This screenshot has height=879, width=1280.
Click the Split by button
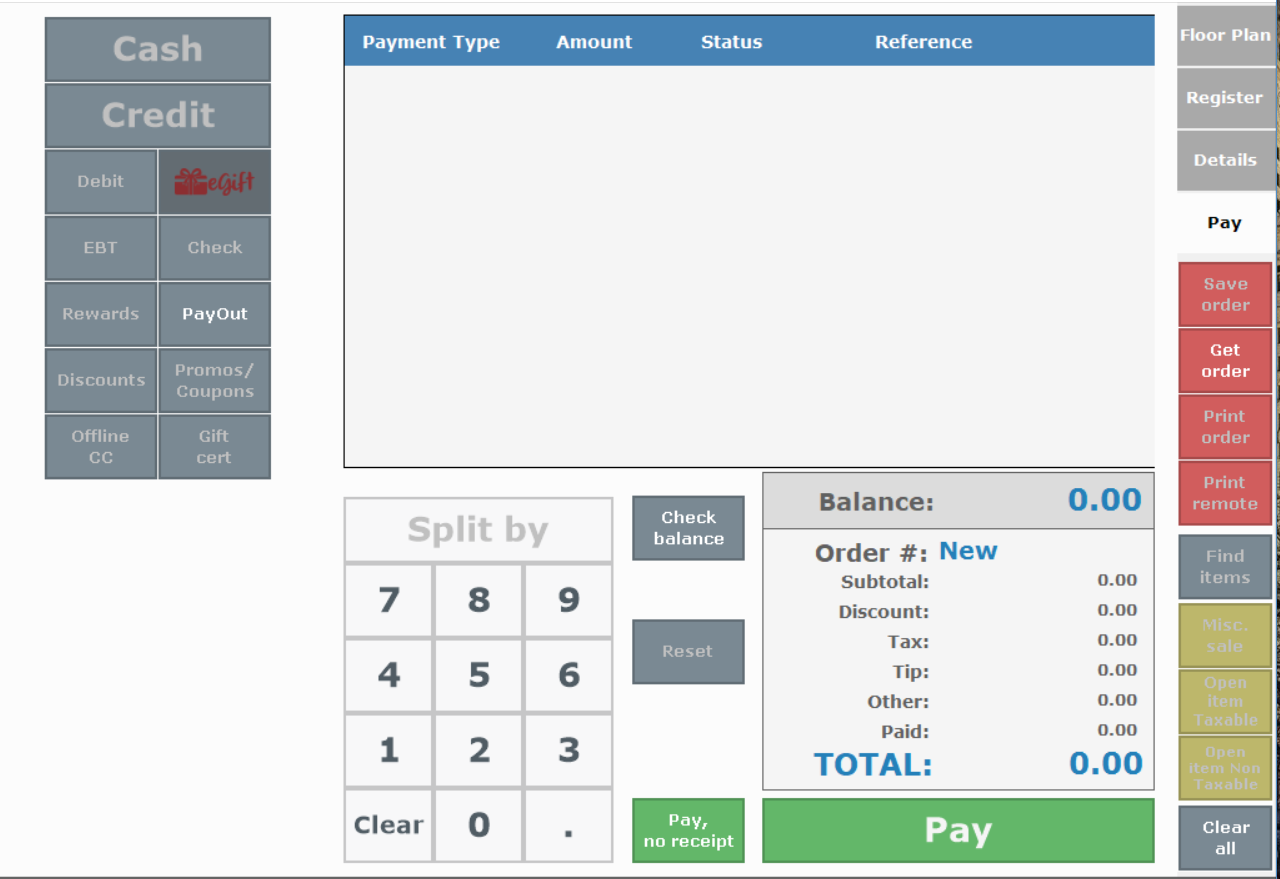[478, 530]
